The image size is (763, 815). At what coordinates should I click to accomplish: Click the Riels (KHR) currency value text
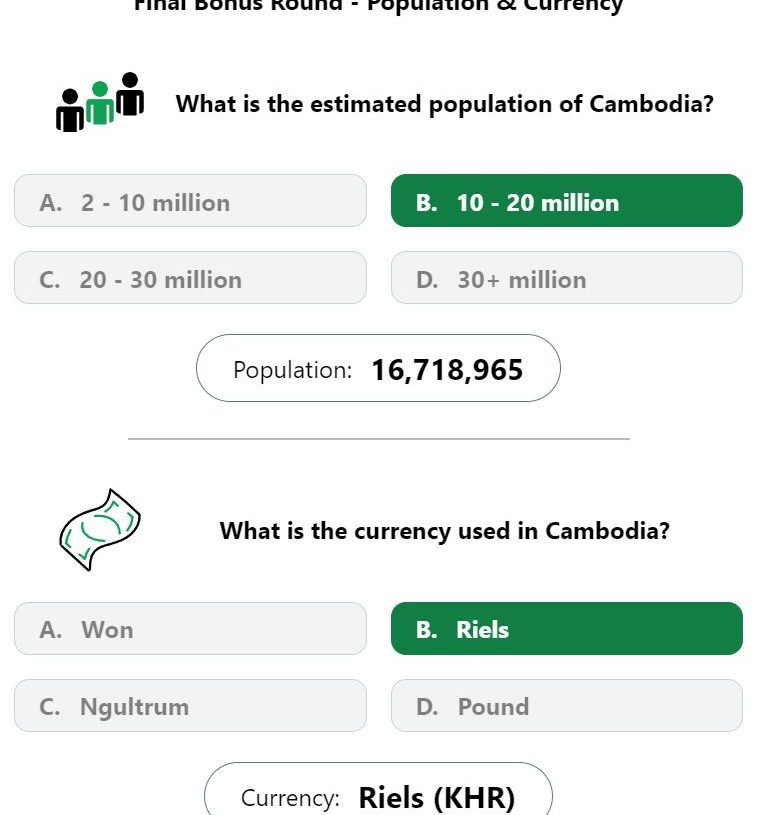437,798
